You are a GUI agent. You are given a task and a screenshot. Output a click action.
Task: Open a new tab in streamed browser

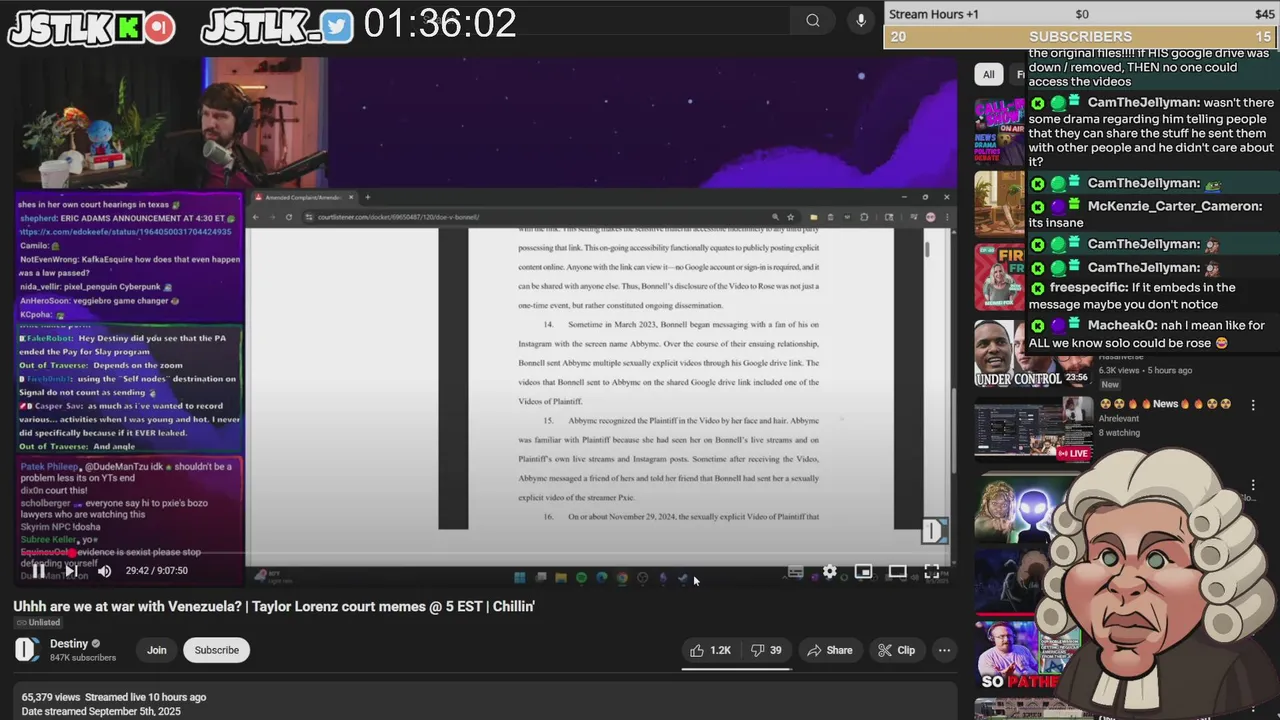[x=367, y=197]
